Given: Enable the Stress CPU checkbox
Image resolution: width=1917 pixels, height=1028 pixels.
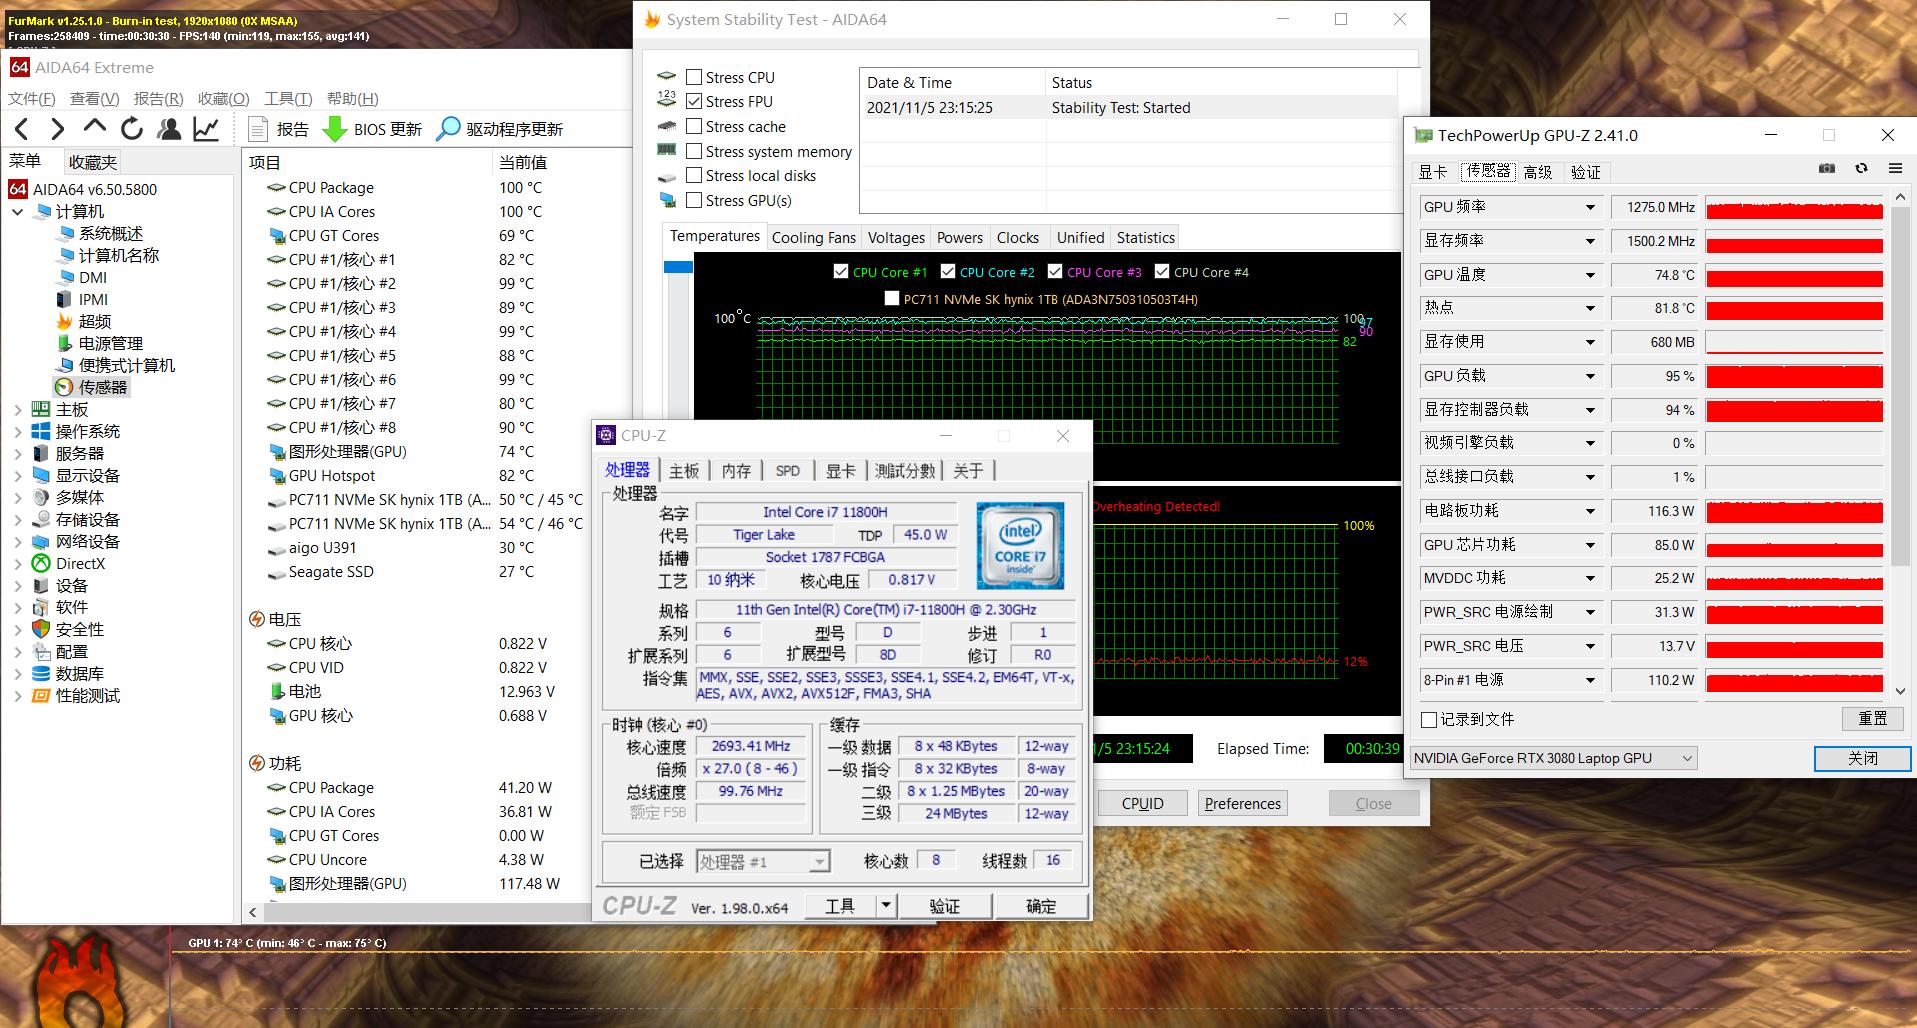Looking at the screenshot, I should pos(694,77).
